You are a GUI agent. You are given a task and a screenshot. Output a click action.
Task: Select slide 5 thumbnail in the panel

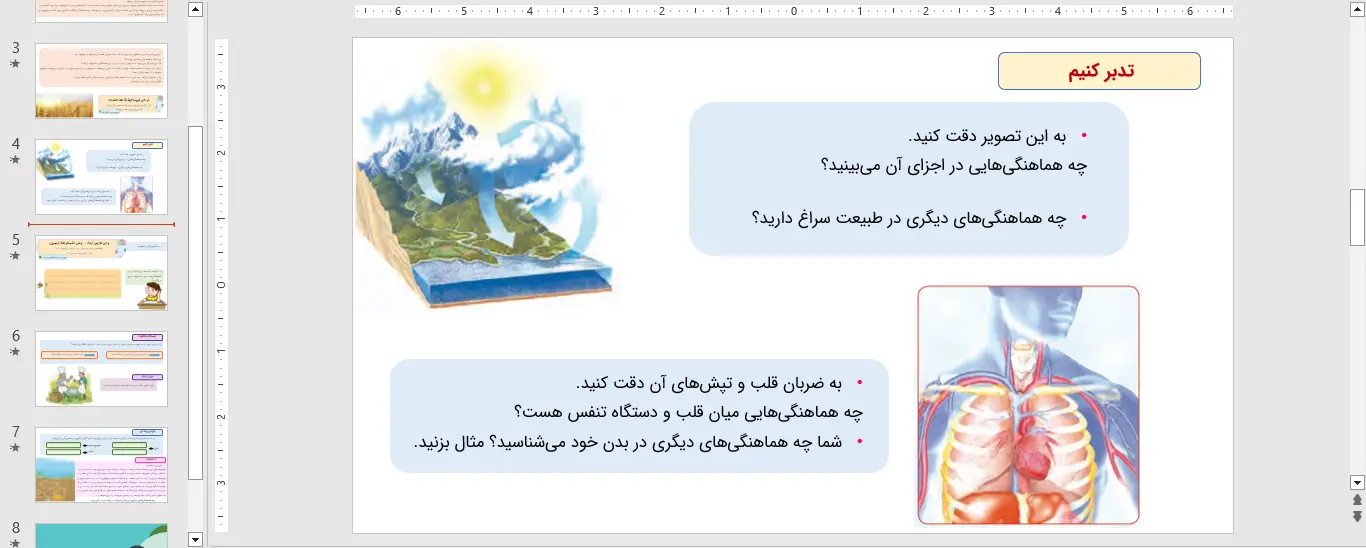coord(101,273)
